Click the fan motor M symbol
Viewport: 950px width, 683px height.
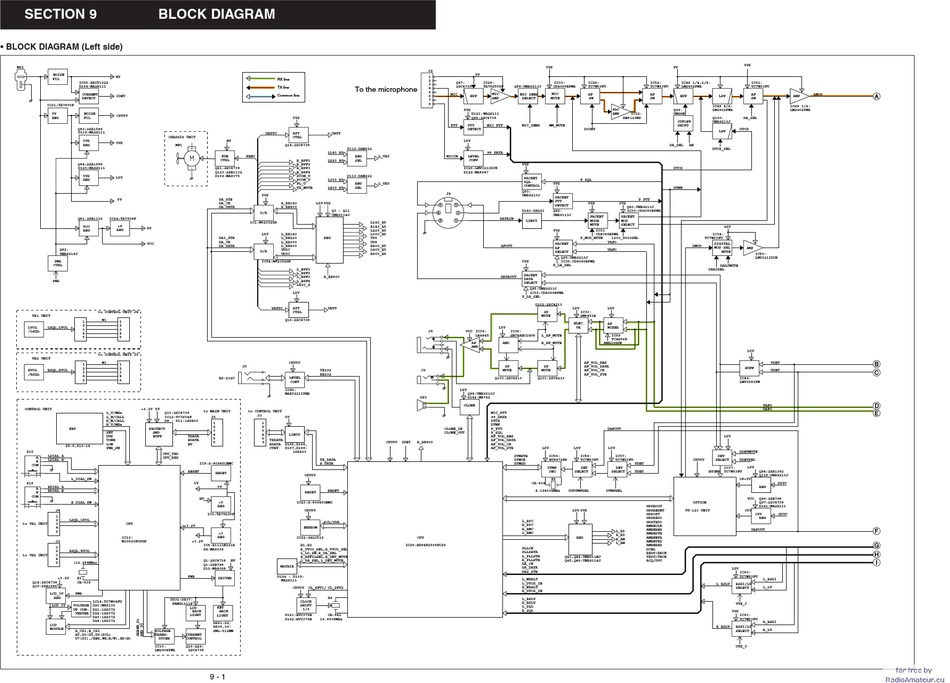point(190,159)
